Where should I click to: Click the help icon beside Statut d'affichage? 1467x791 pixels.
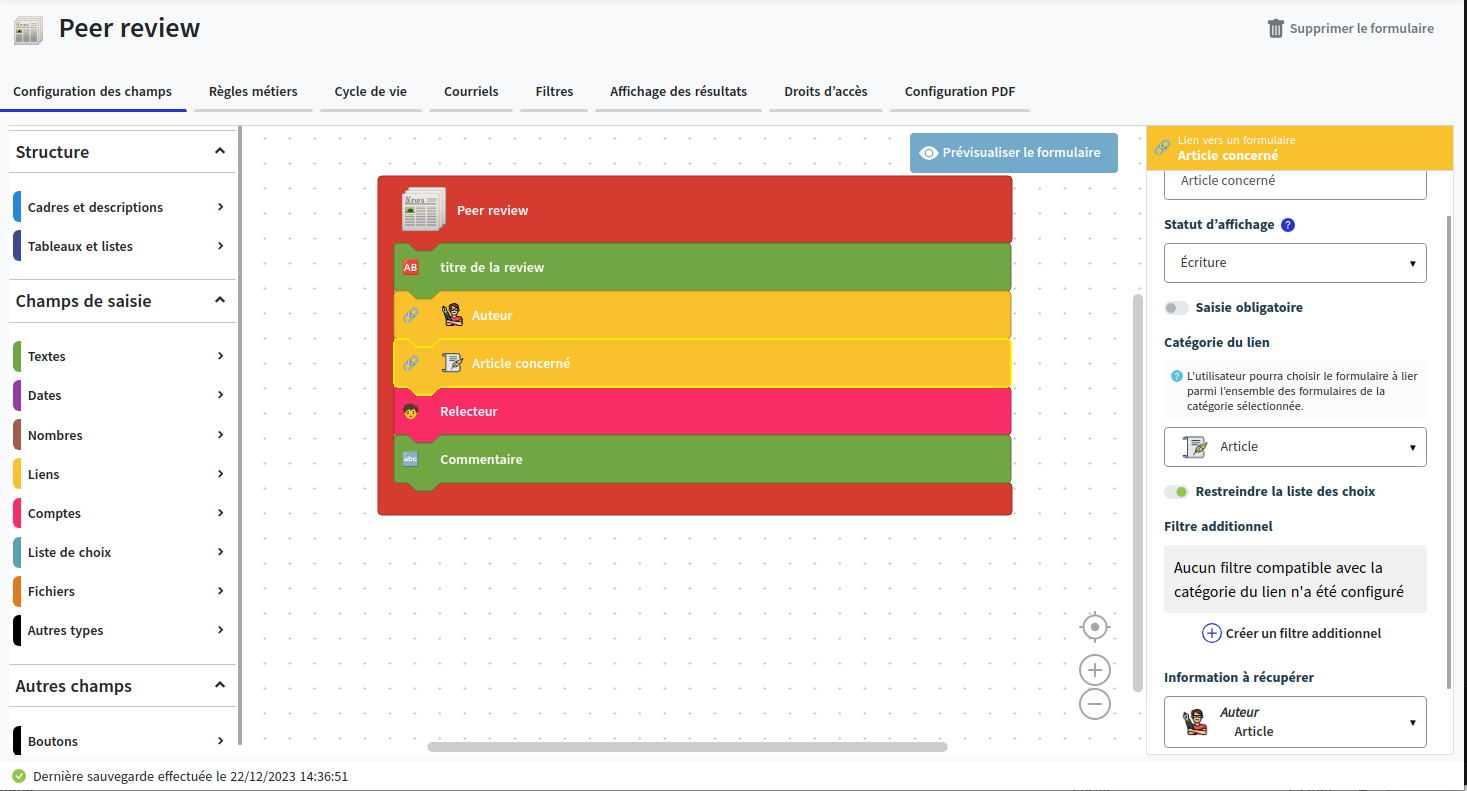(1288, 225)
